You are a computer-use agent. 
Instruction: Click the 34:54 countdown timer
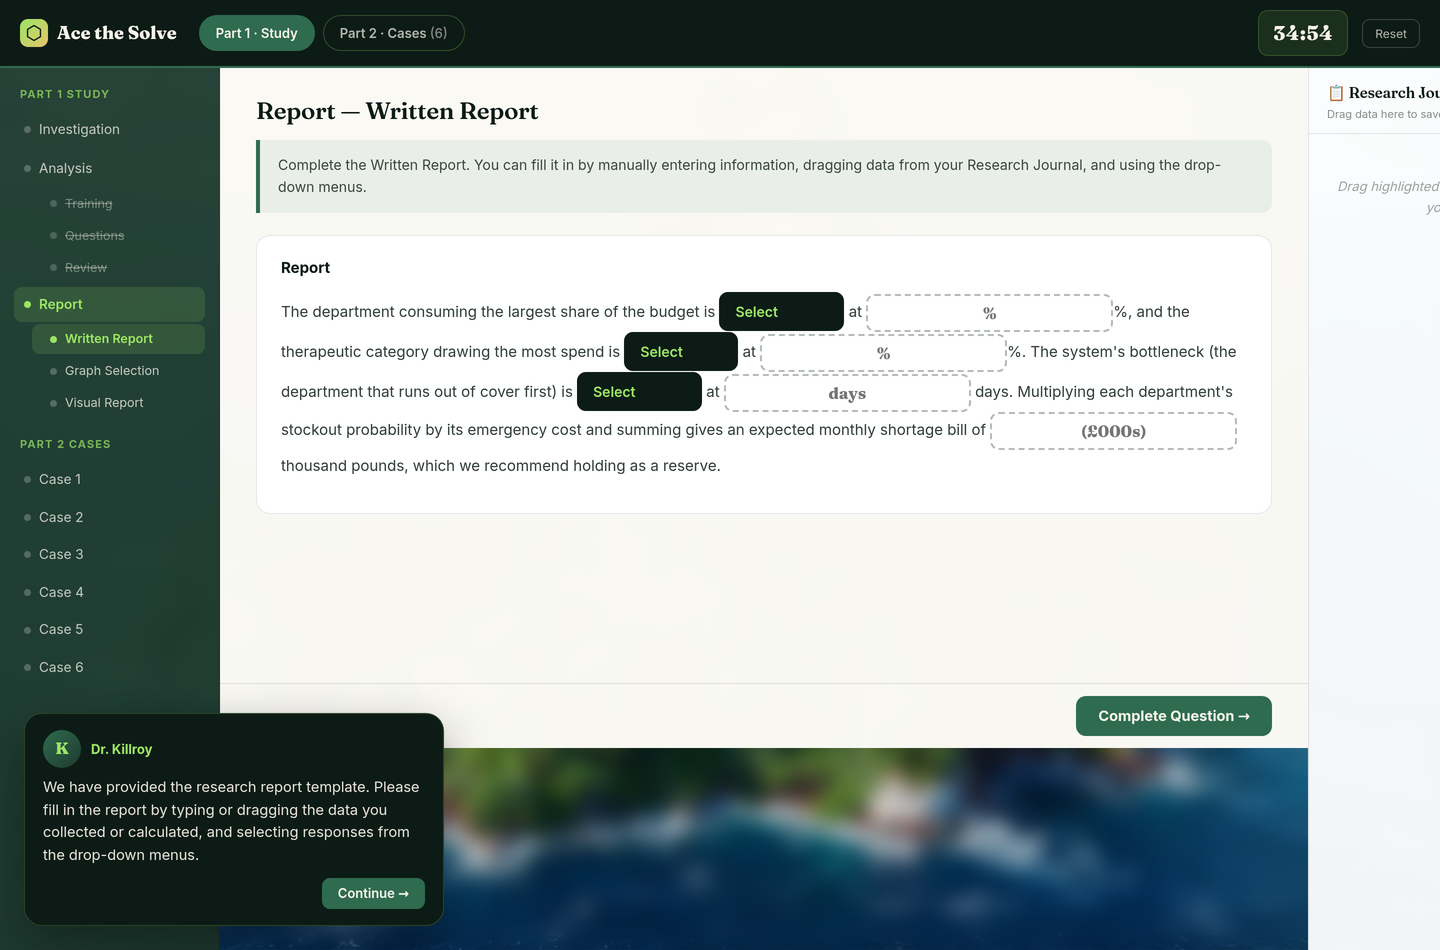pos(1302,33)
